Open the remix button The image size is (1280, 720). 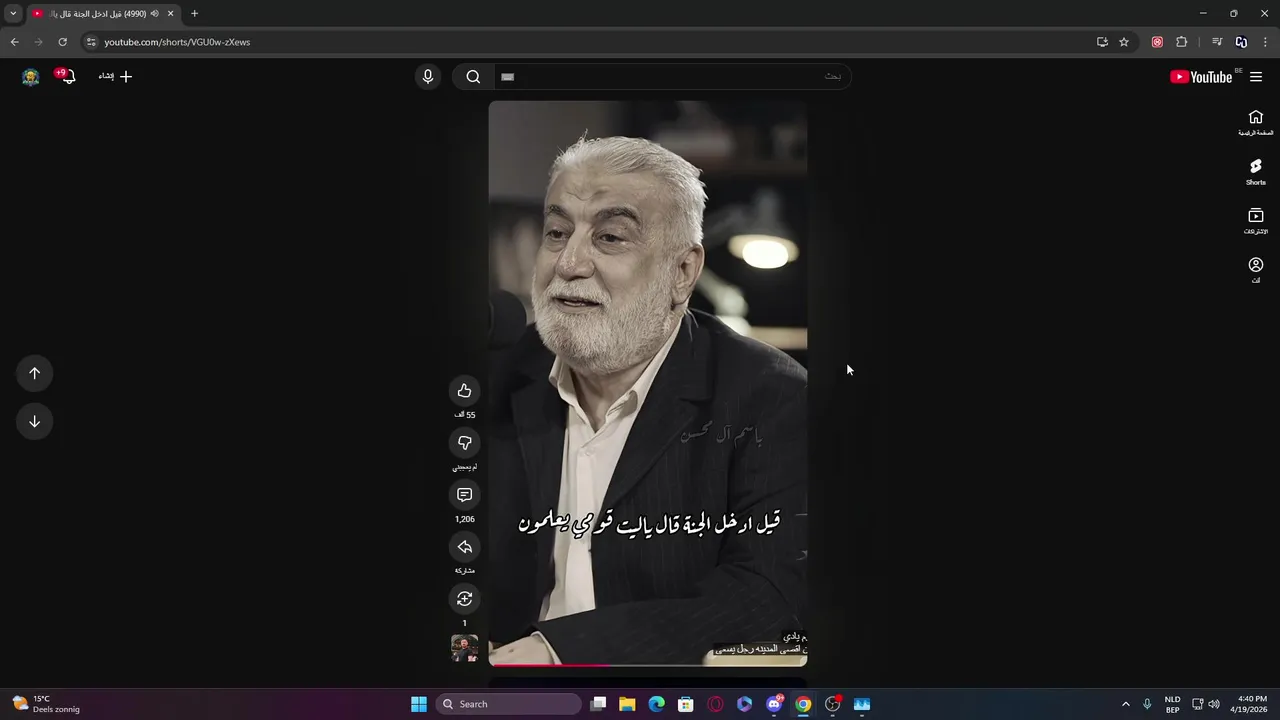point(464,599)
